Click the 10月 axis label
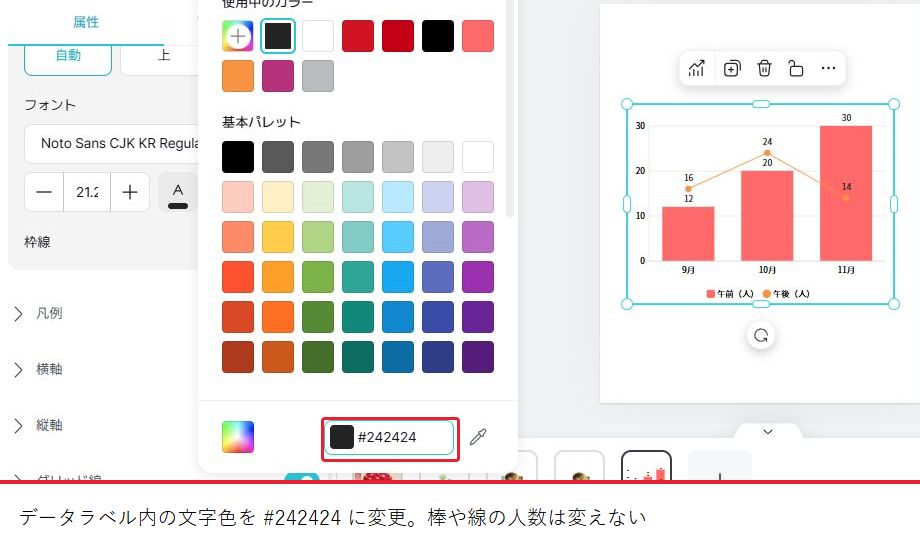 (x=767, y=270)
